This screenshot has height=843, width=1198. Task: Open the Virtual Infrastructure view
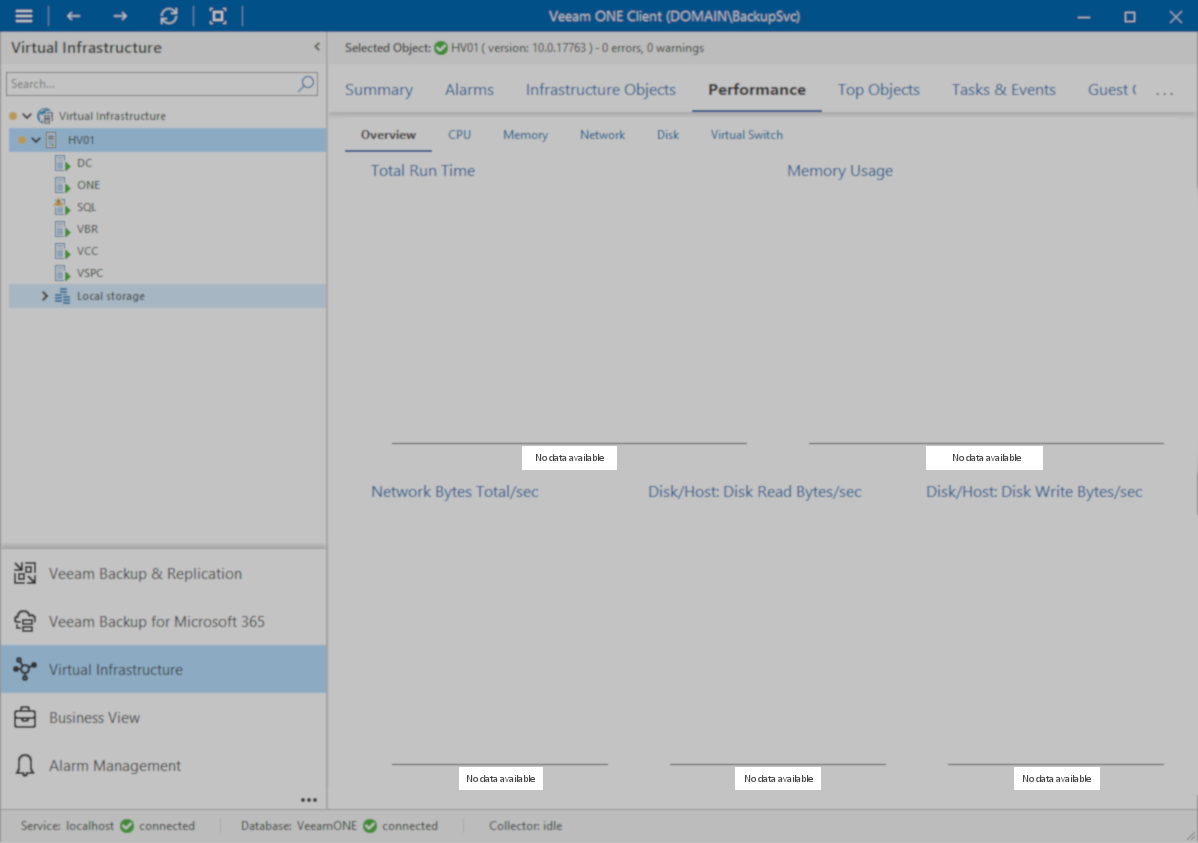[164, 670]
